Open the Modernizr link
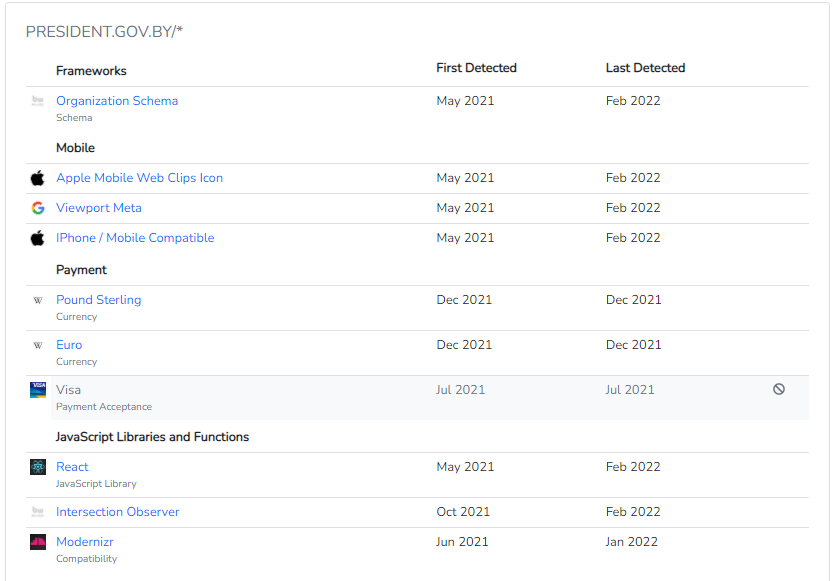The image size is (835, 581). click(x=85, y=542)
